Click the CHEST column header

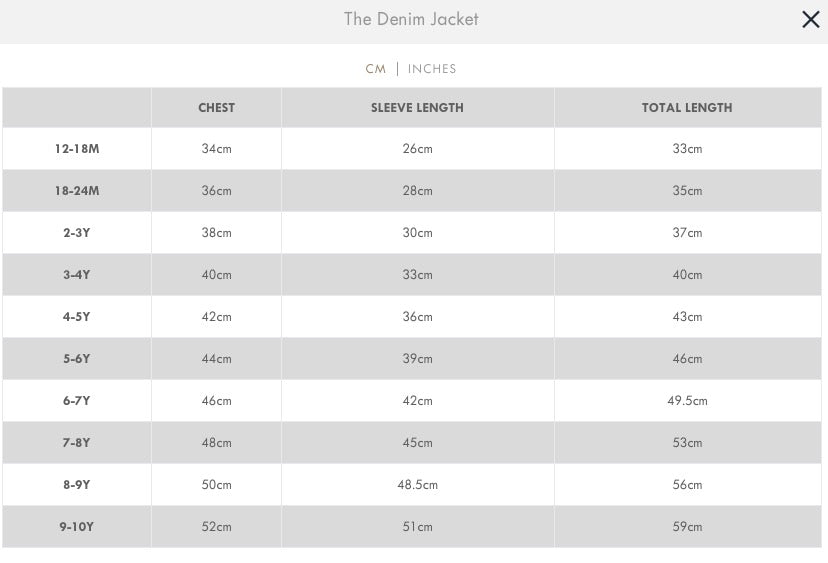(216, 108)
